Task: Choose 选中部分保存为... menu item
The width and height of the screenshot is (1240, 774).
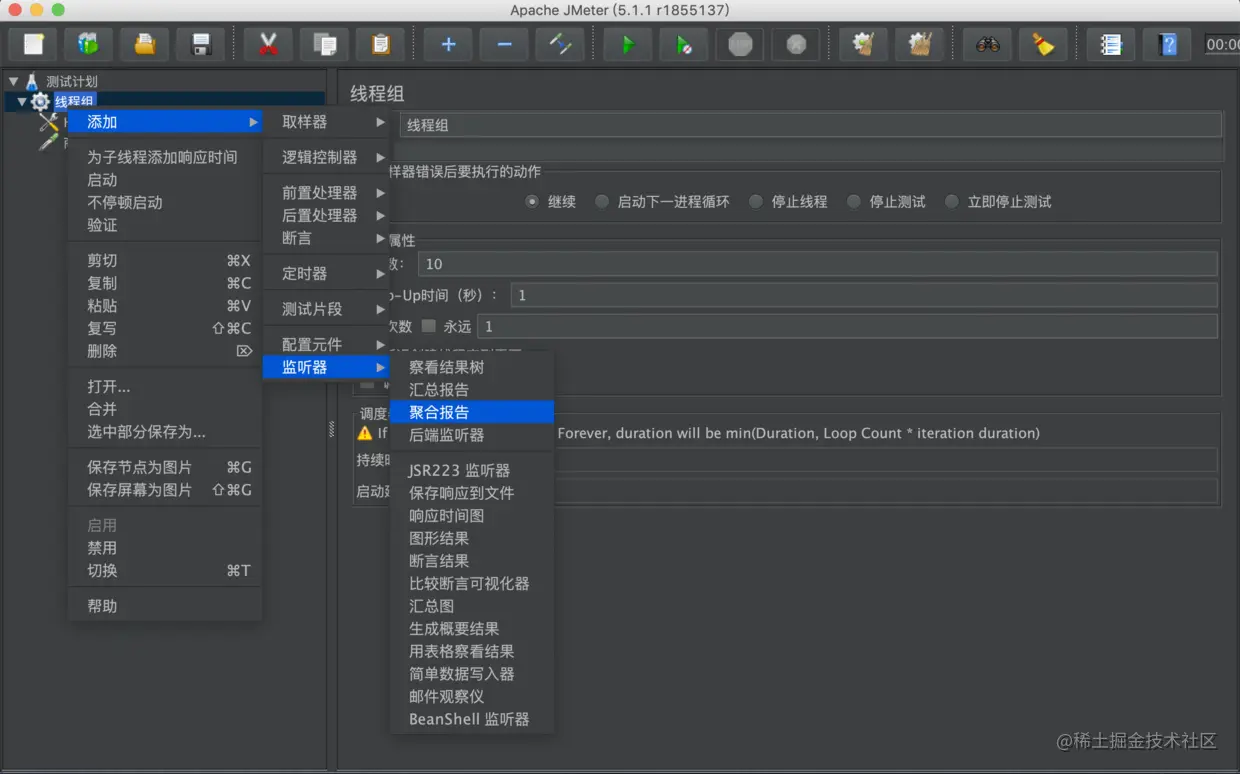Action: click(x=165, y=432)
